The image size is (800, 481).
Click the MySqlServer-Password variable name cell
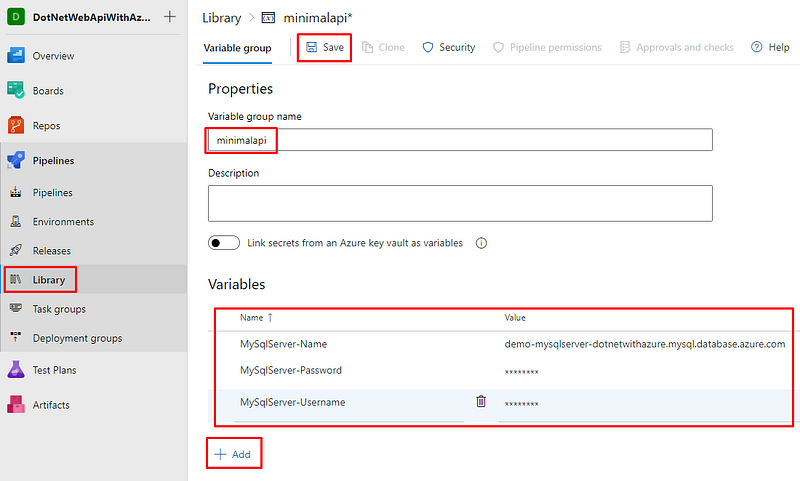[x=291, y=370]
